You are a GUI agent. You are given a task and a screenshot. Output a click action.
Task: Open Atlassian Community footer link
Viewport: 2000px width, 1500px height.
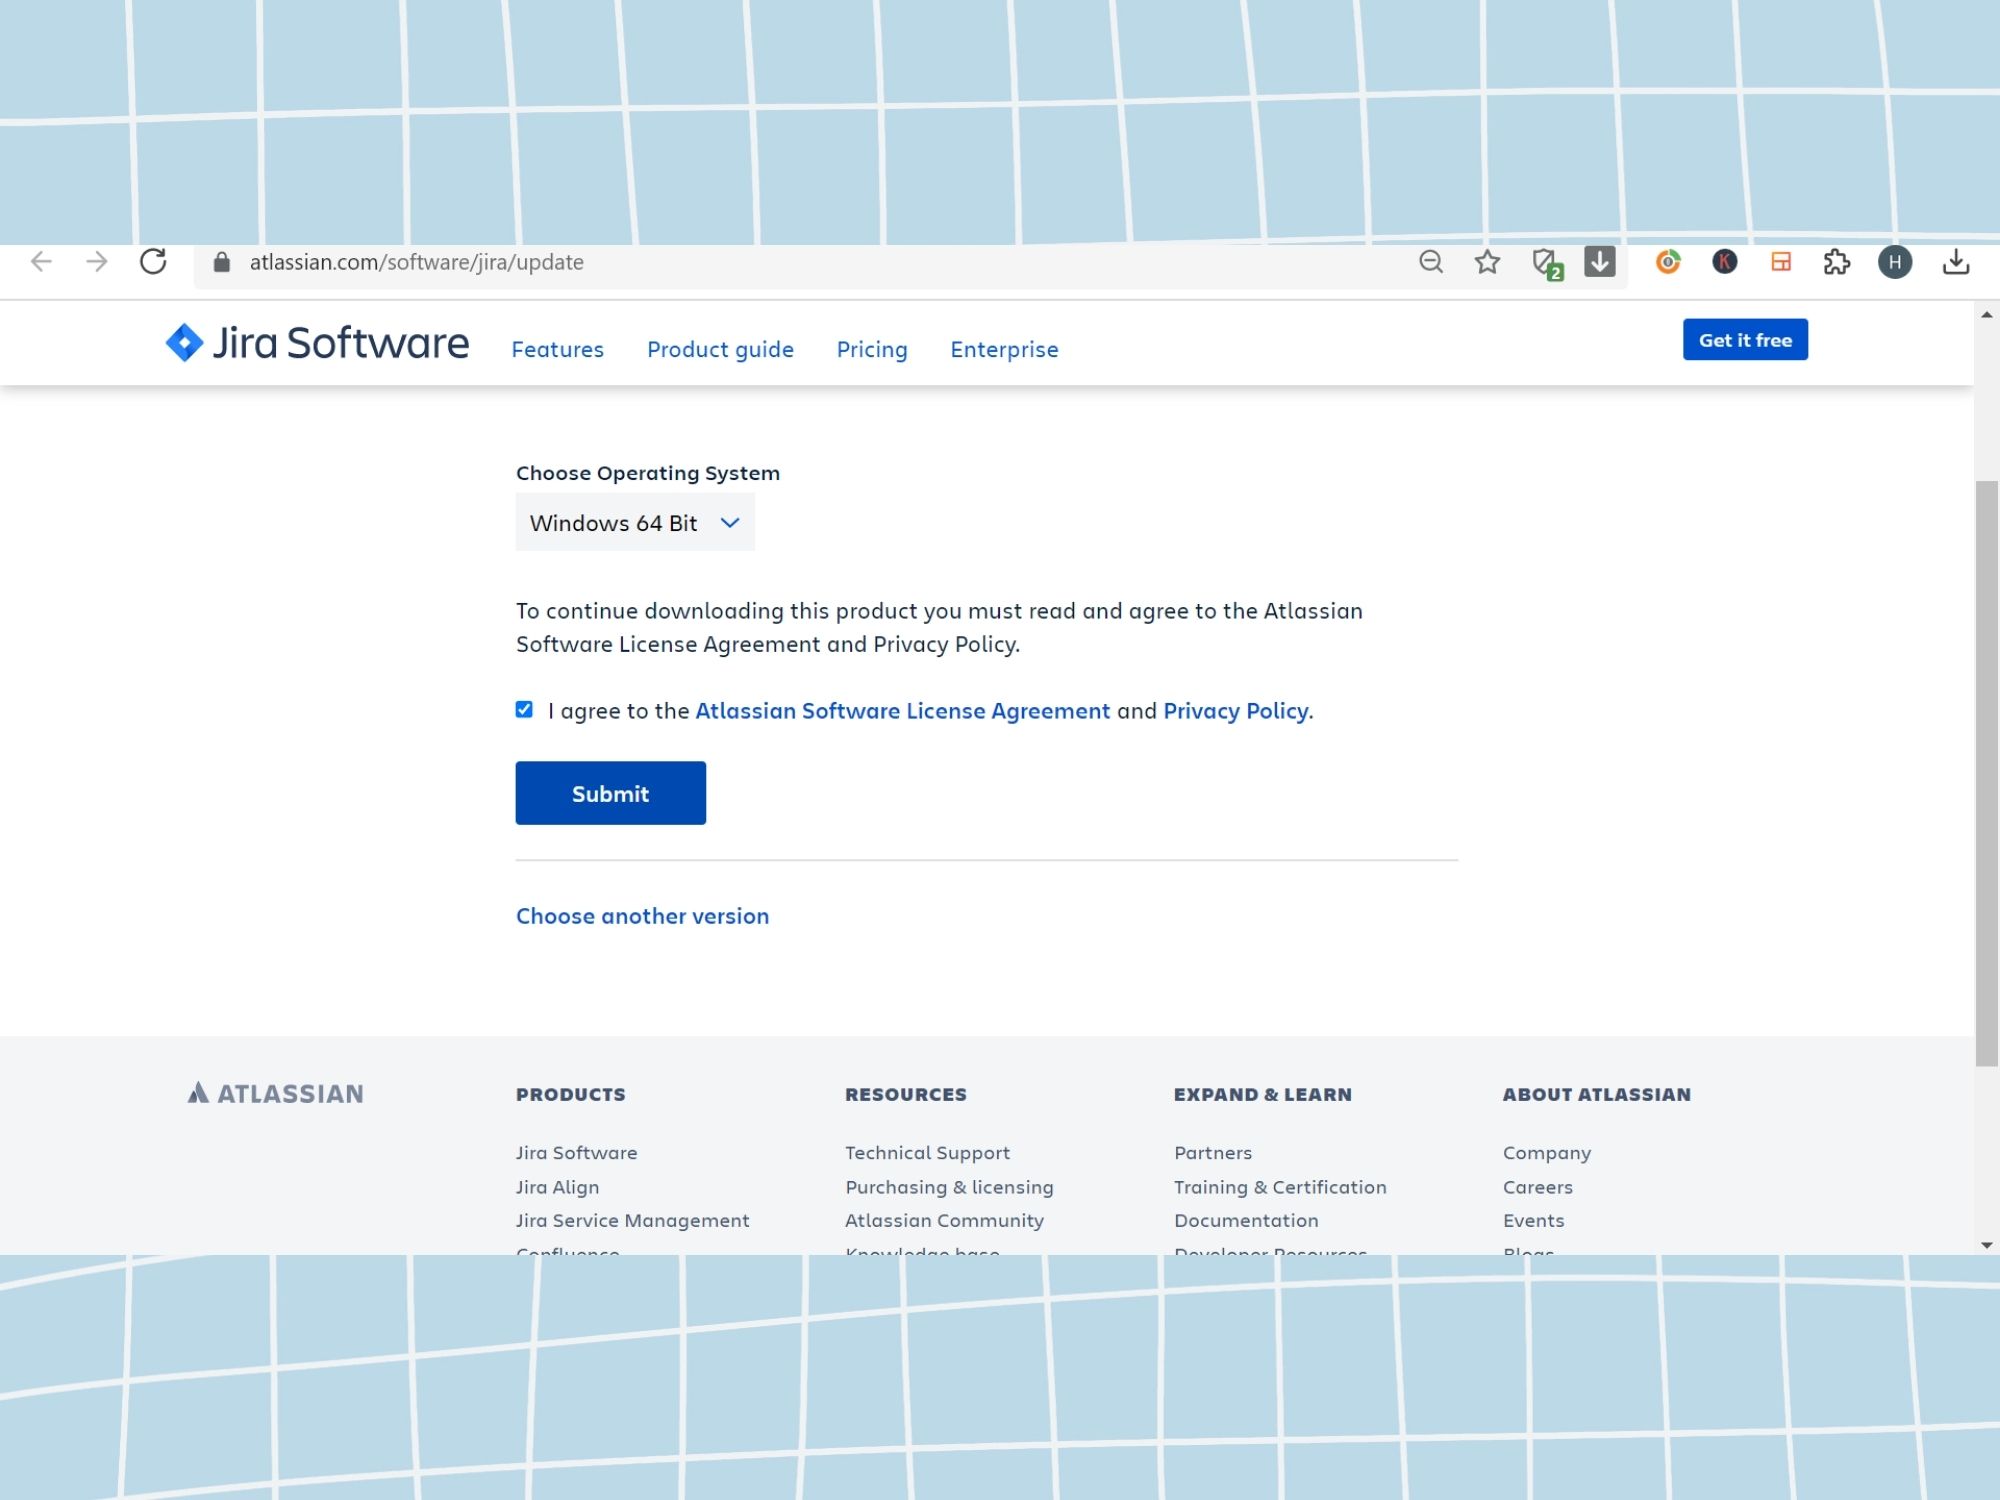[945, 1220]
